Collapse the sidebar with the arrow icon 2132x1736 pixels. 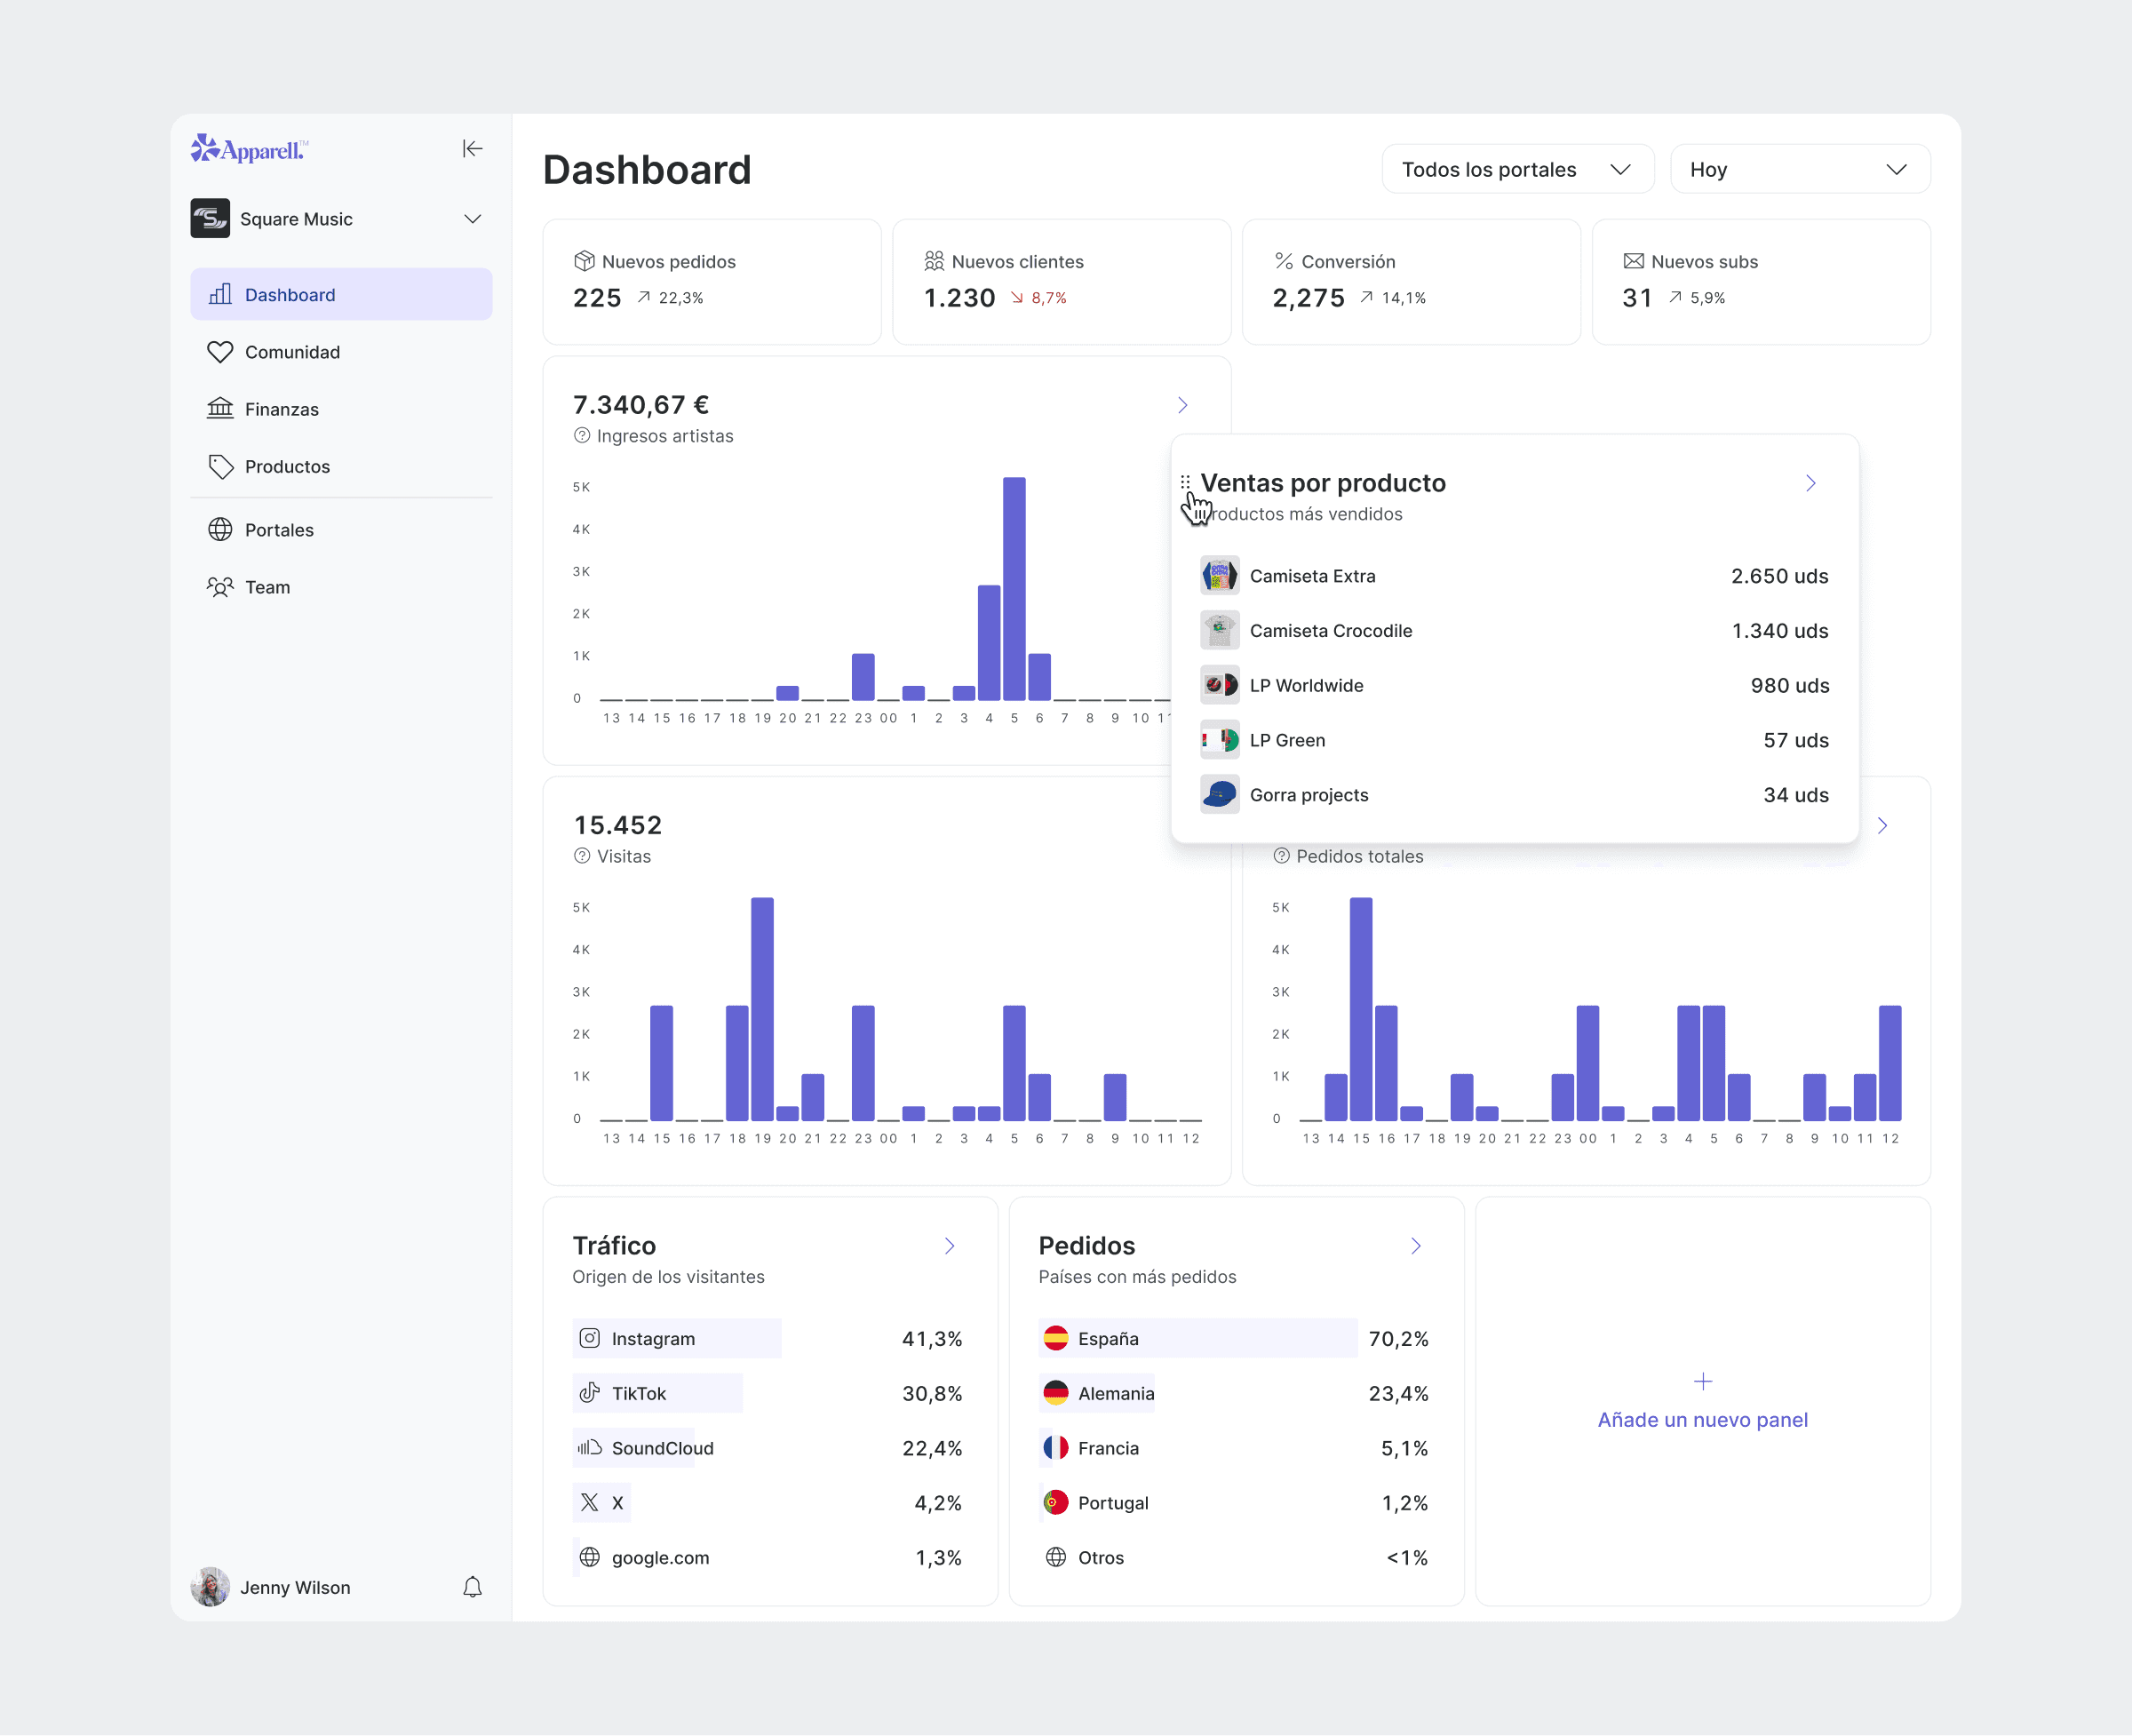pyautogui.click(x=472, y=149)
